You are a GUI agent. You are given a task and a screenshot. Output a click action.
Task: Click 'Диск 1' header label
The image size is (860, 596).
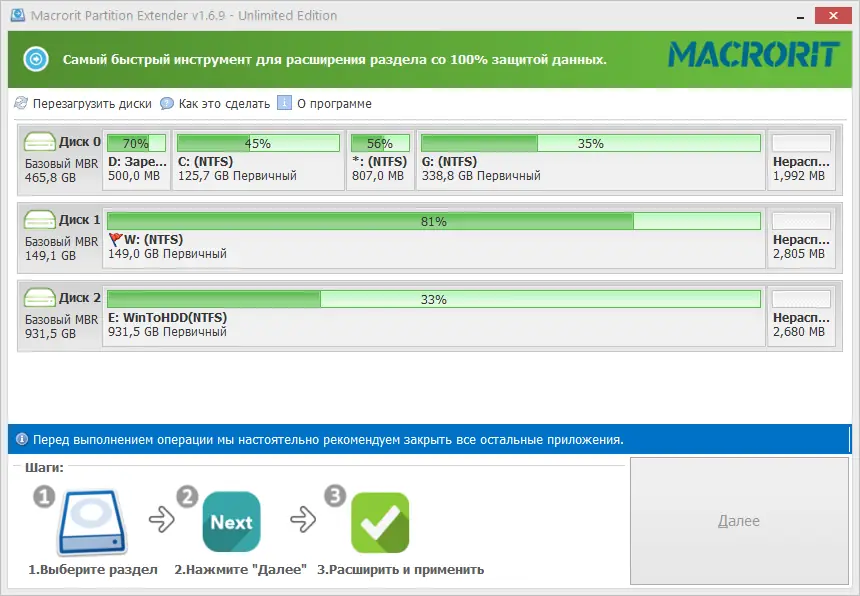point(80,219)
